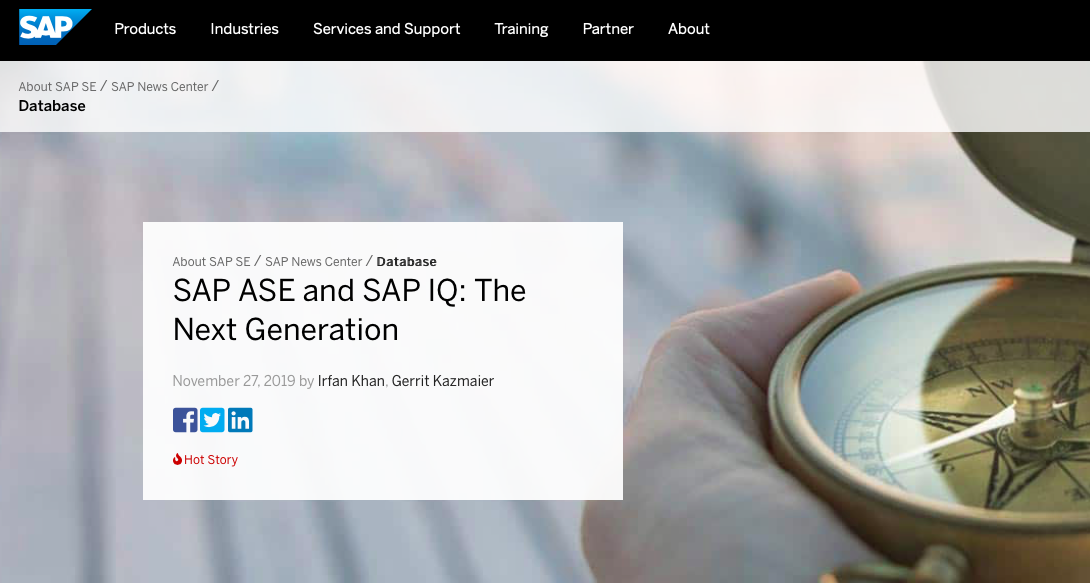
Task: Share article on Facebook
Action: (185, 420)
